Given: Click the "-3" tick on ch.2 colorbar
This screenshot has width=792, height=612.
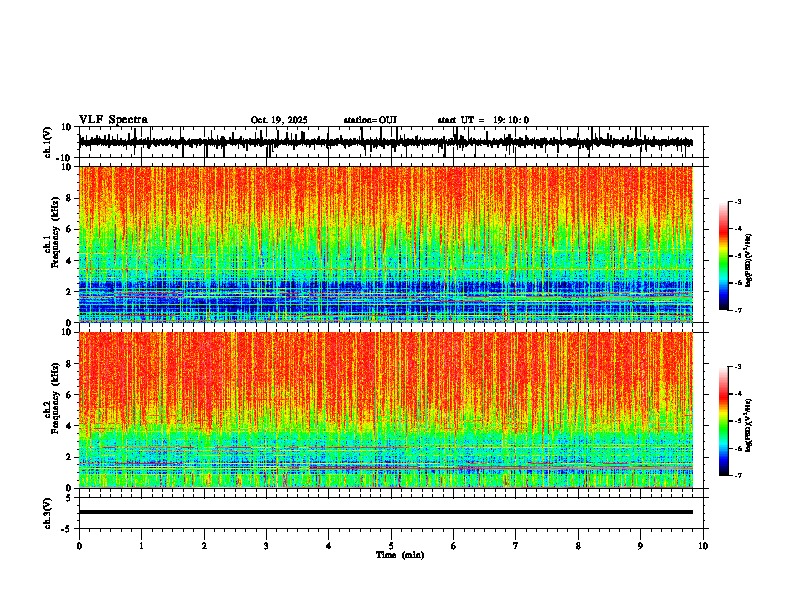Looking at the screenshot, I should 737,367.
